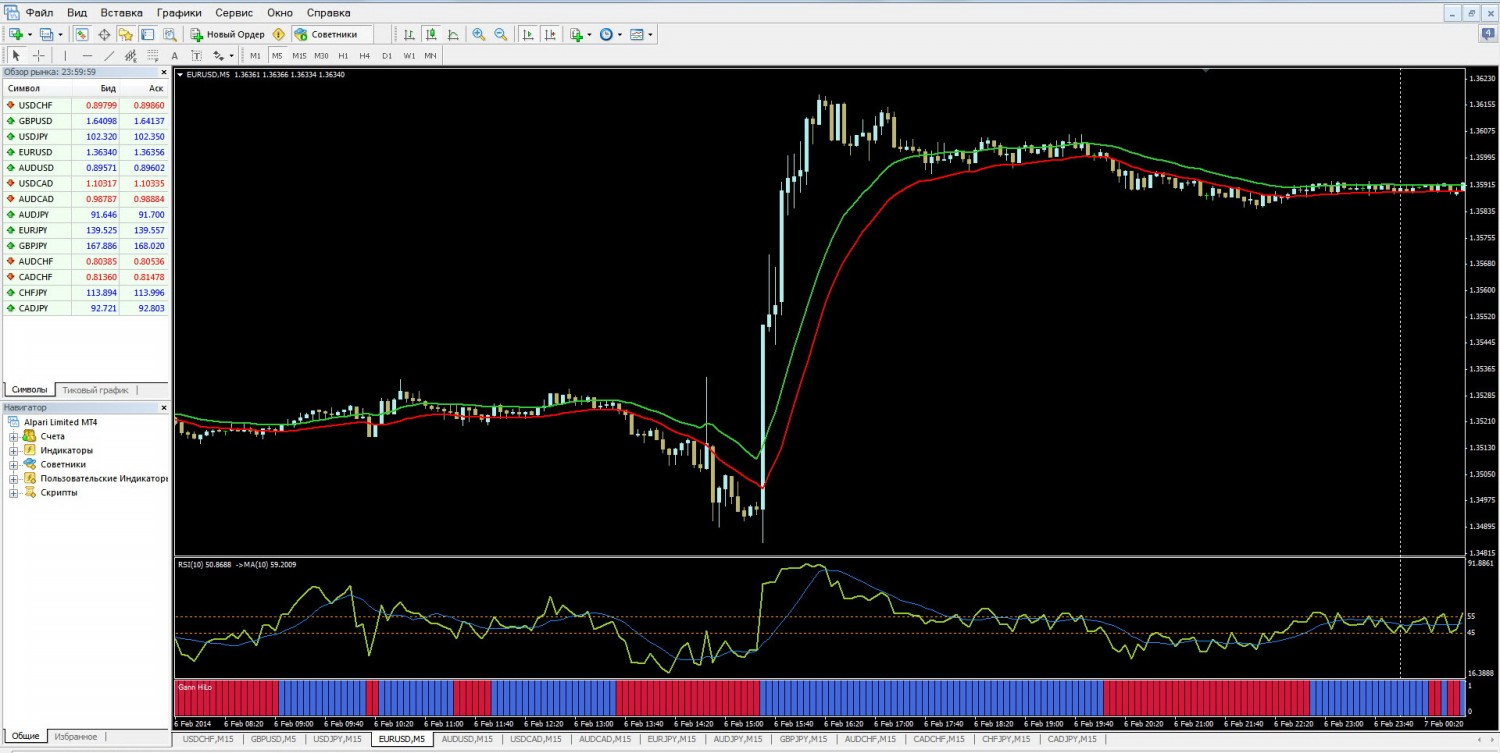Toggle chart shift icon

point(550,34)
